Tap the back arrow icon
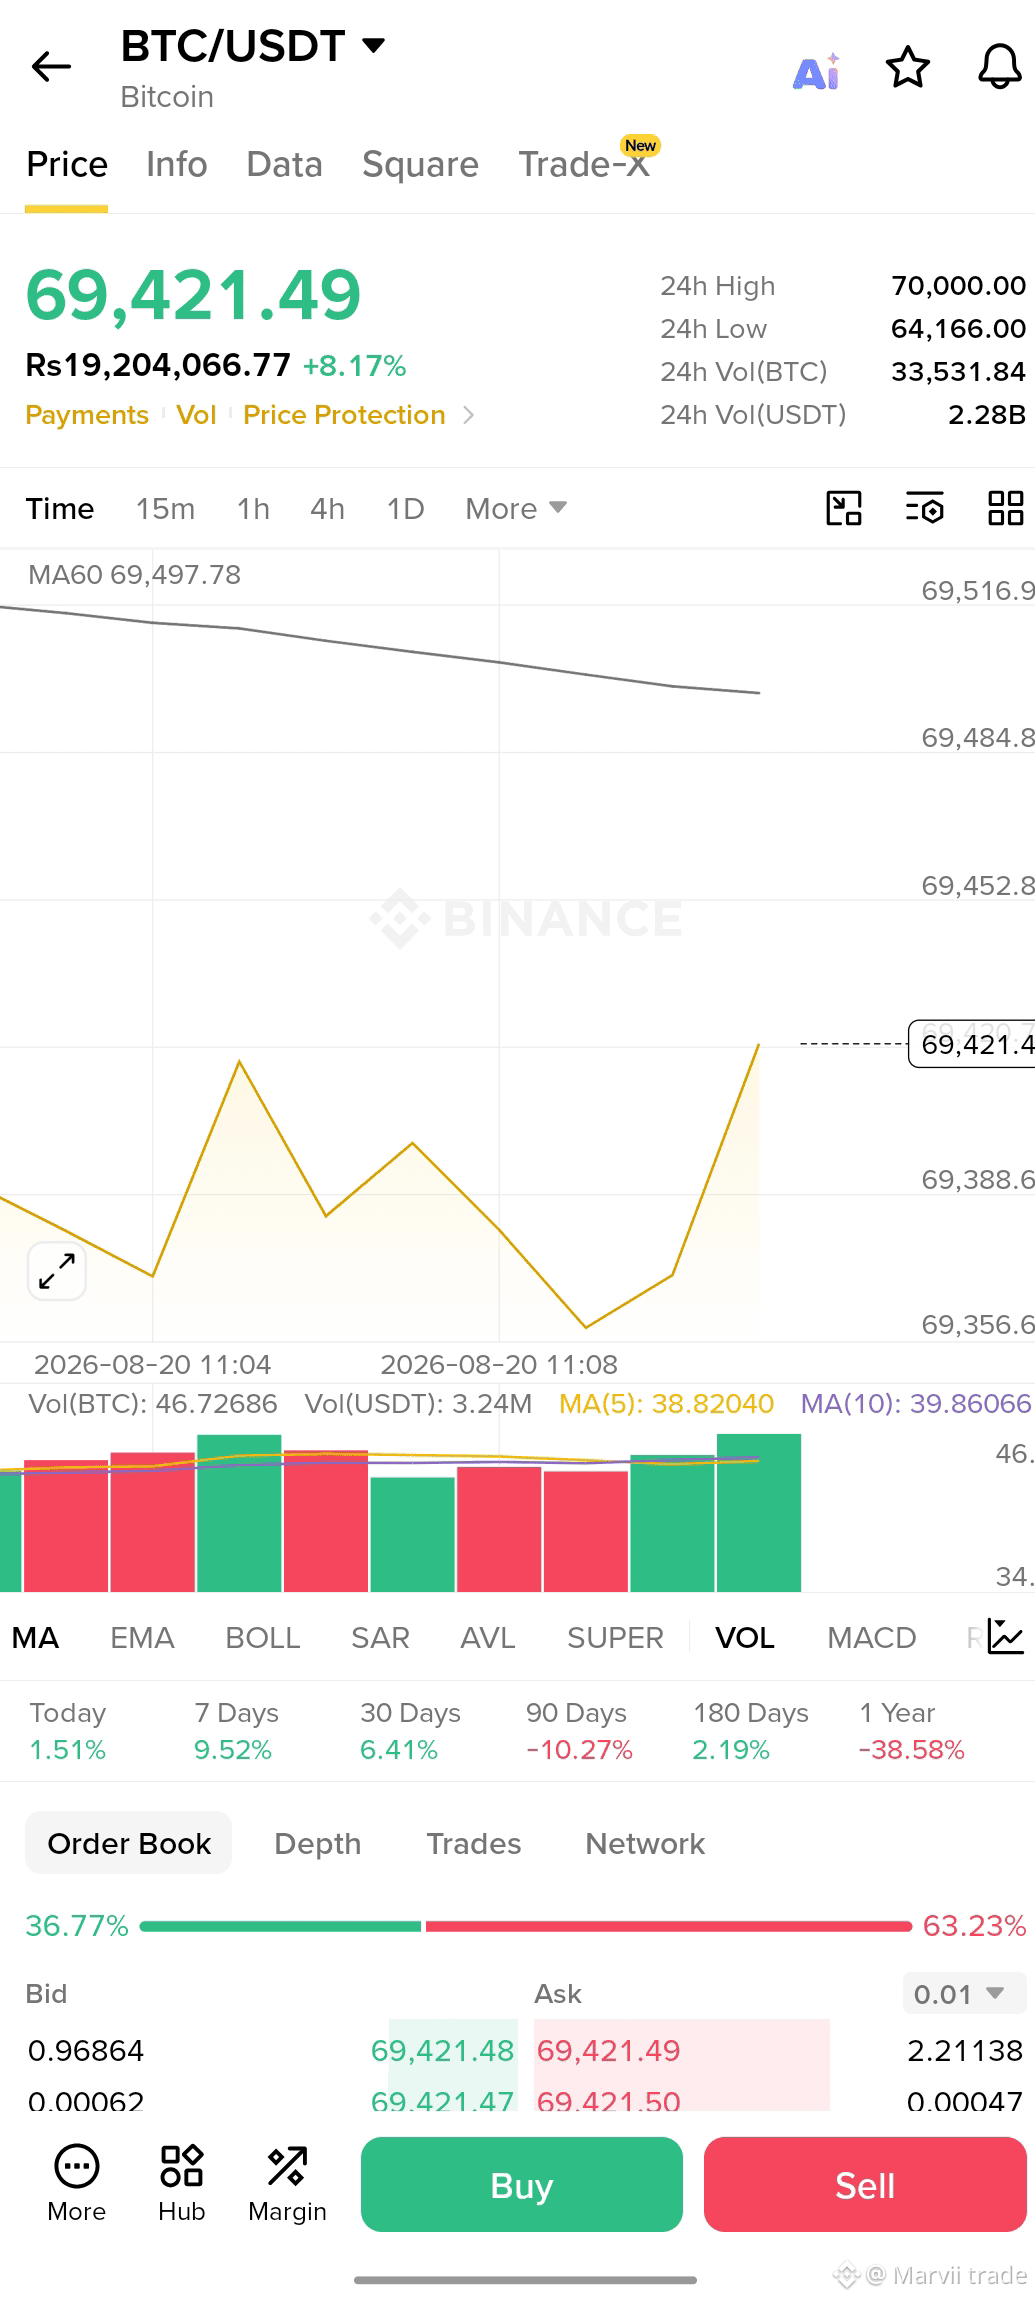The image size is (1035, 2300). point(51,67)
